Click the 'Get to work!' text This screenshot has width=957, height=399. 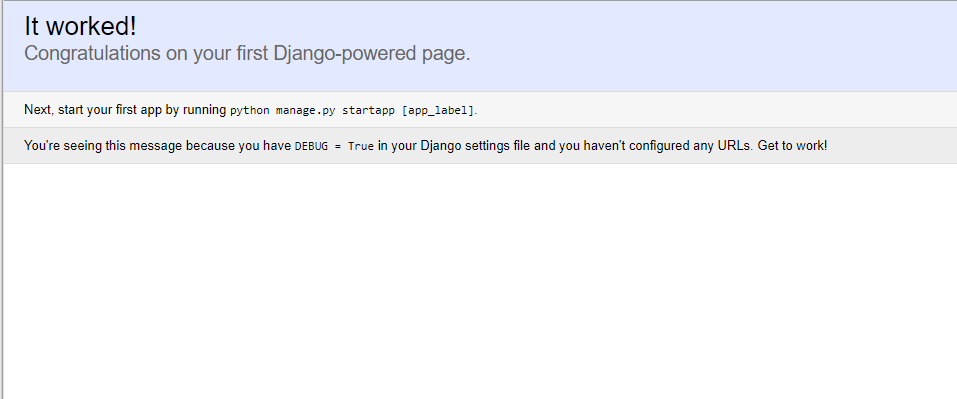point(792,146)
